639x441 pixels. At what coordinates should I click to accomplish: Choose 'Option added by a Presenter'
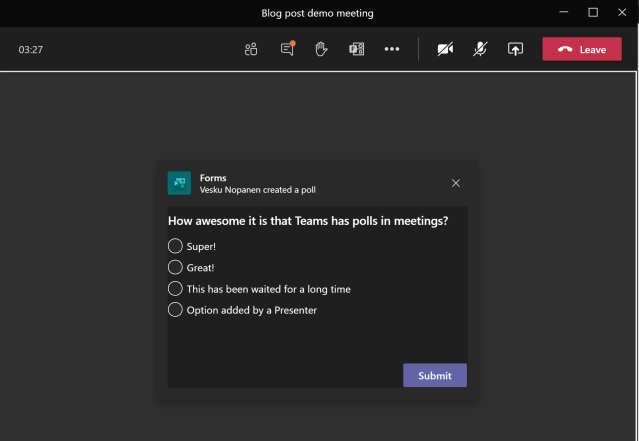[175, 310]
